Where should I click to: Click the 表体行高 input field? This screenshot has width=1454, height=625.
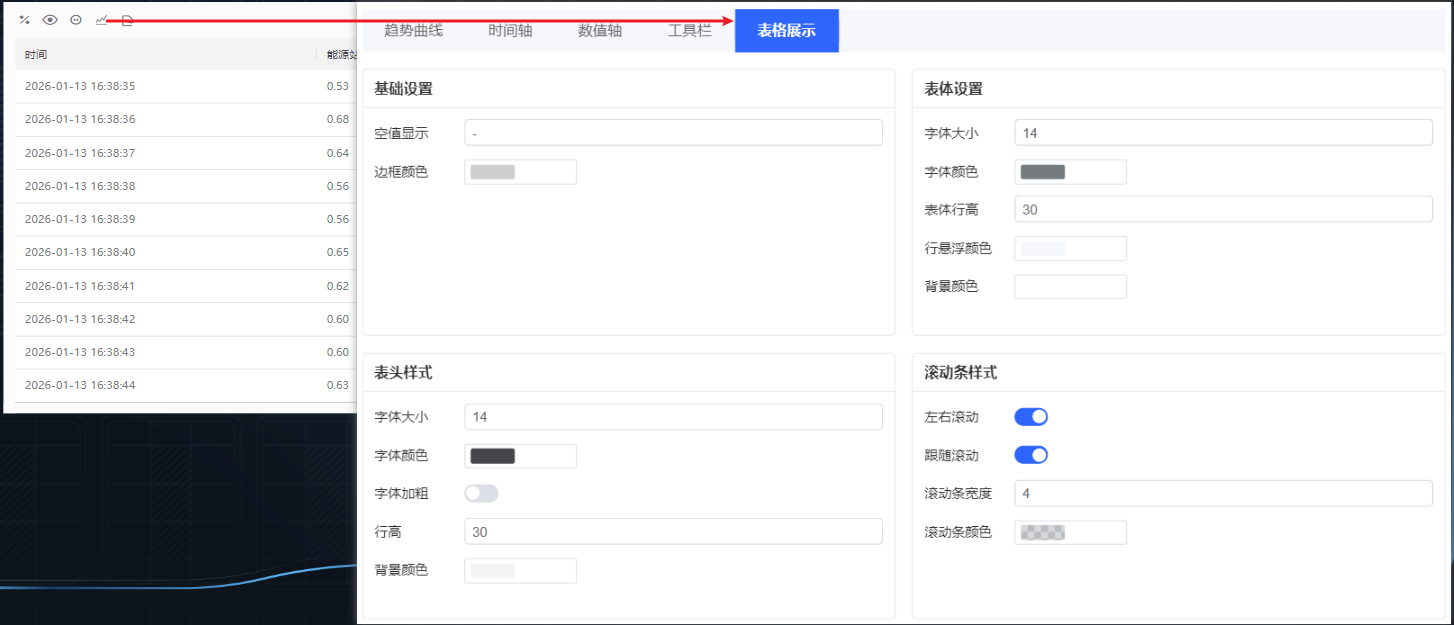click(1223, 209)
